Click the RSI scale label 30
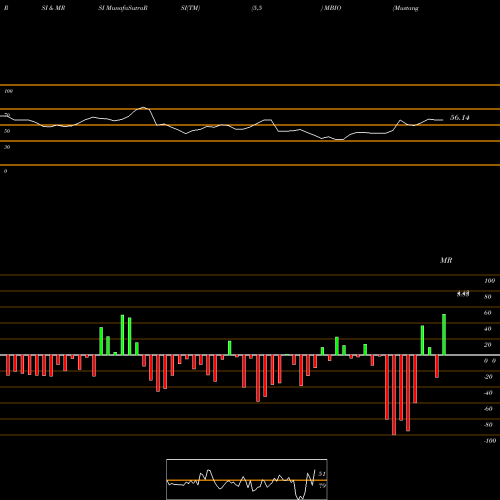This screenshot has width=500, height=500. (7, 147)
